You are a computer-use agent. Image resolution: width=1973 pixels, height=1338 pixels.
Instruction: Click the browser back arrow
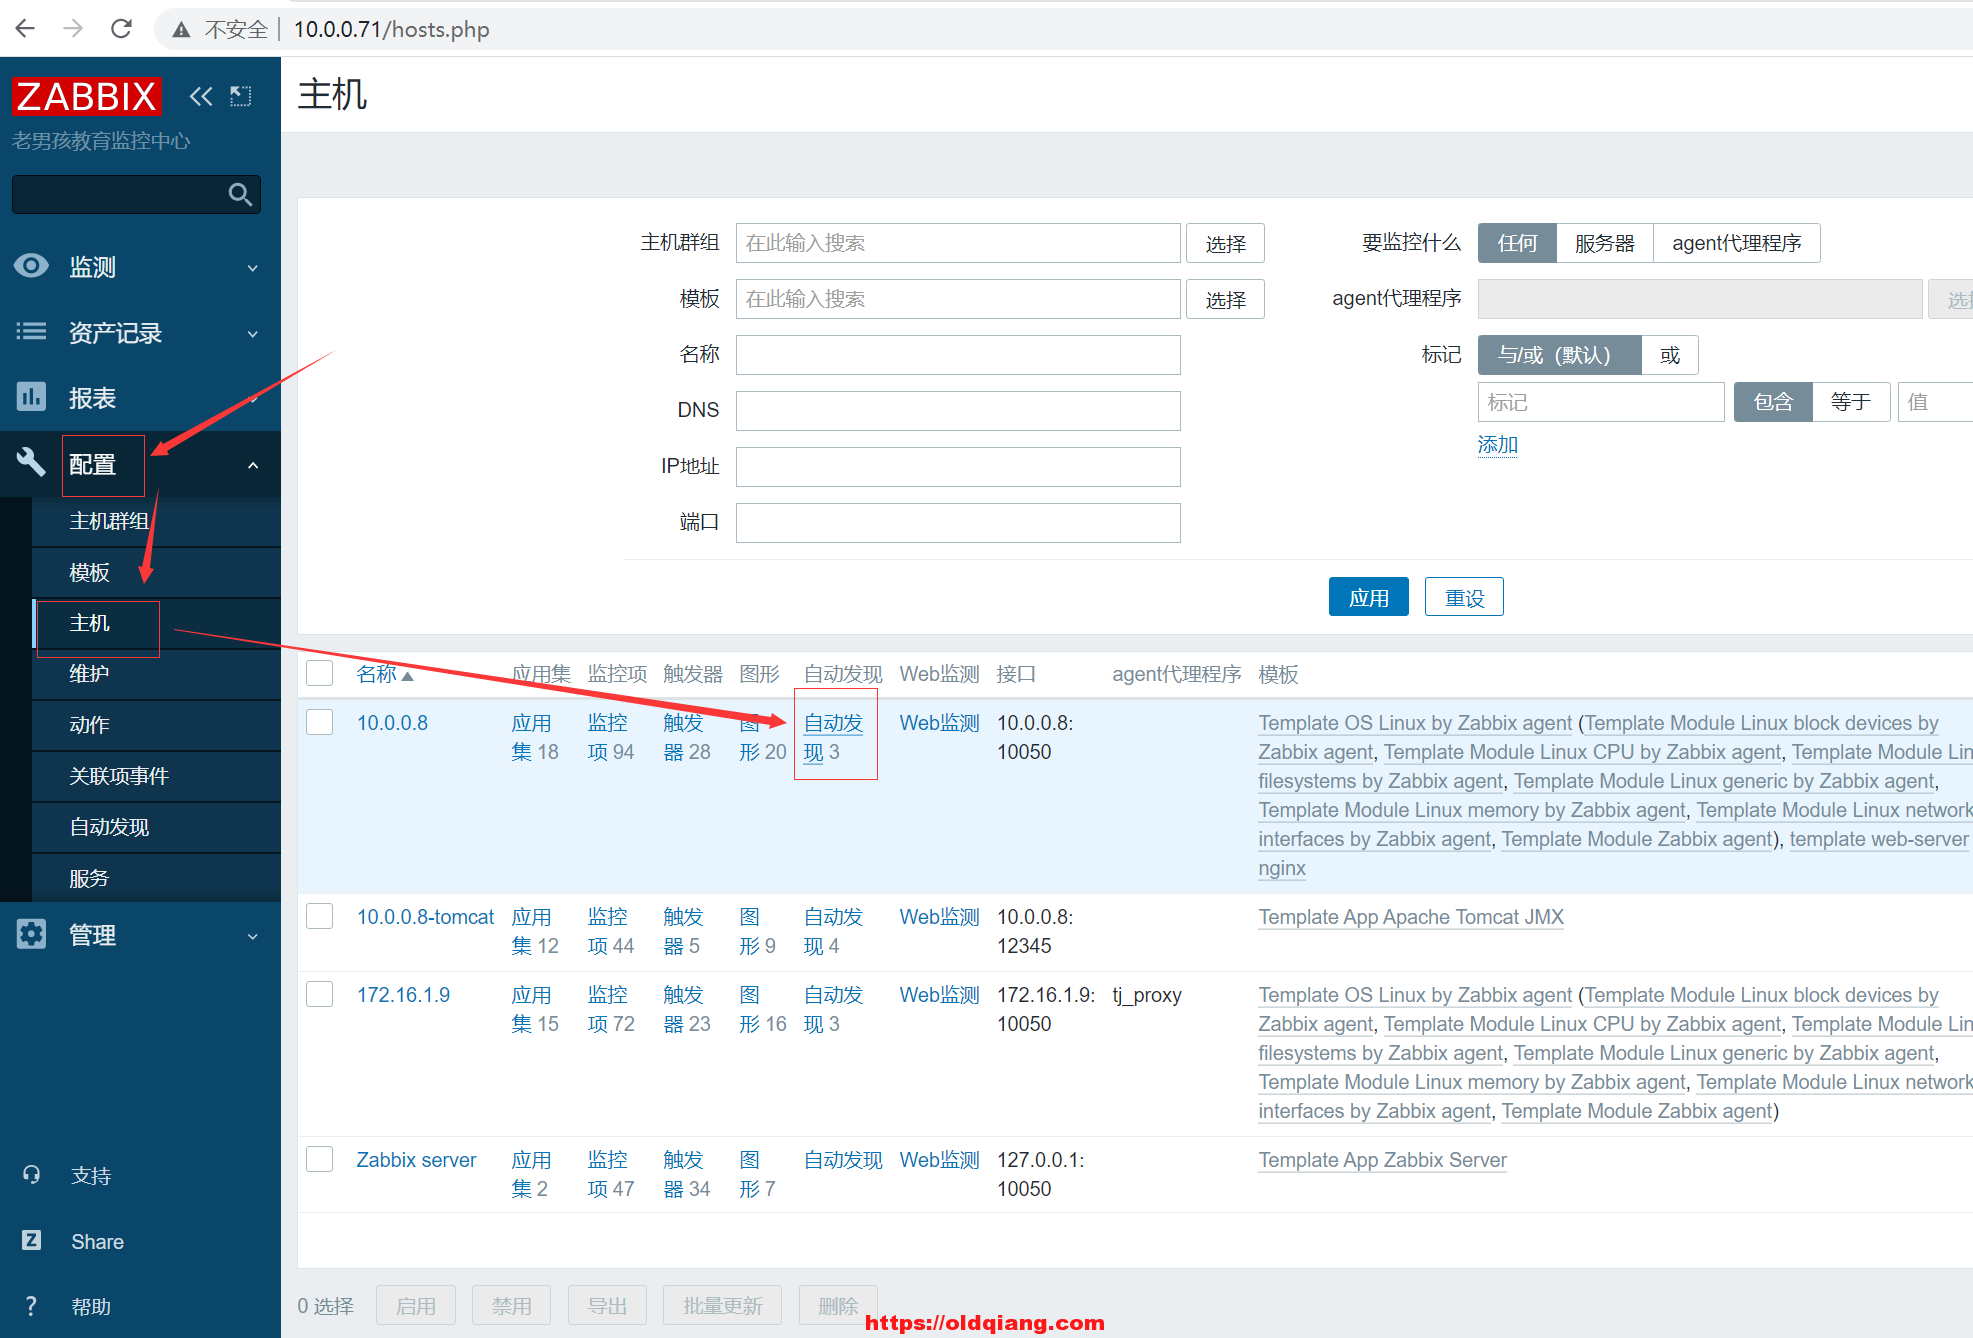(25, 29)
